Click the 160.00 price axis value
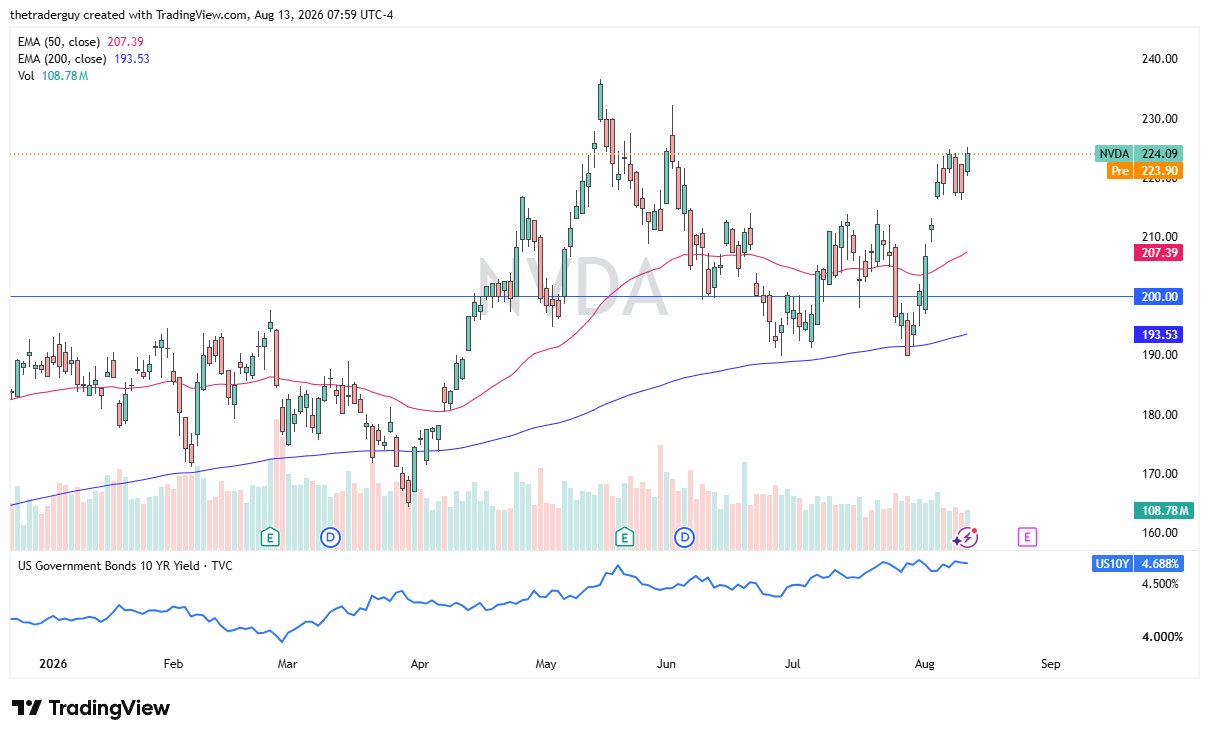Screen dimensions: 1209x738 pos(1159,533)
